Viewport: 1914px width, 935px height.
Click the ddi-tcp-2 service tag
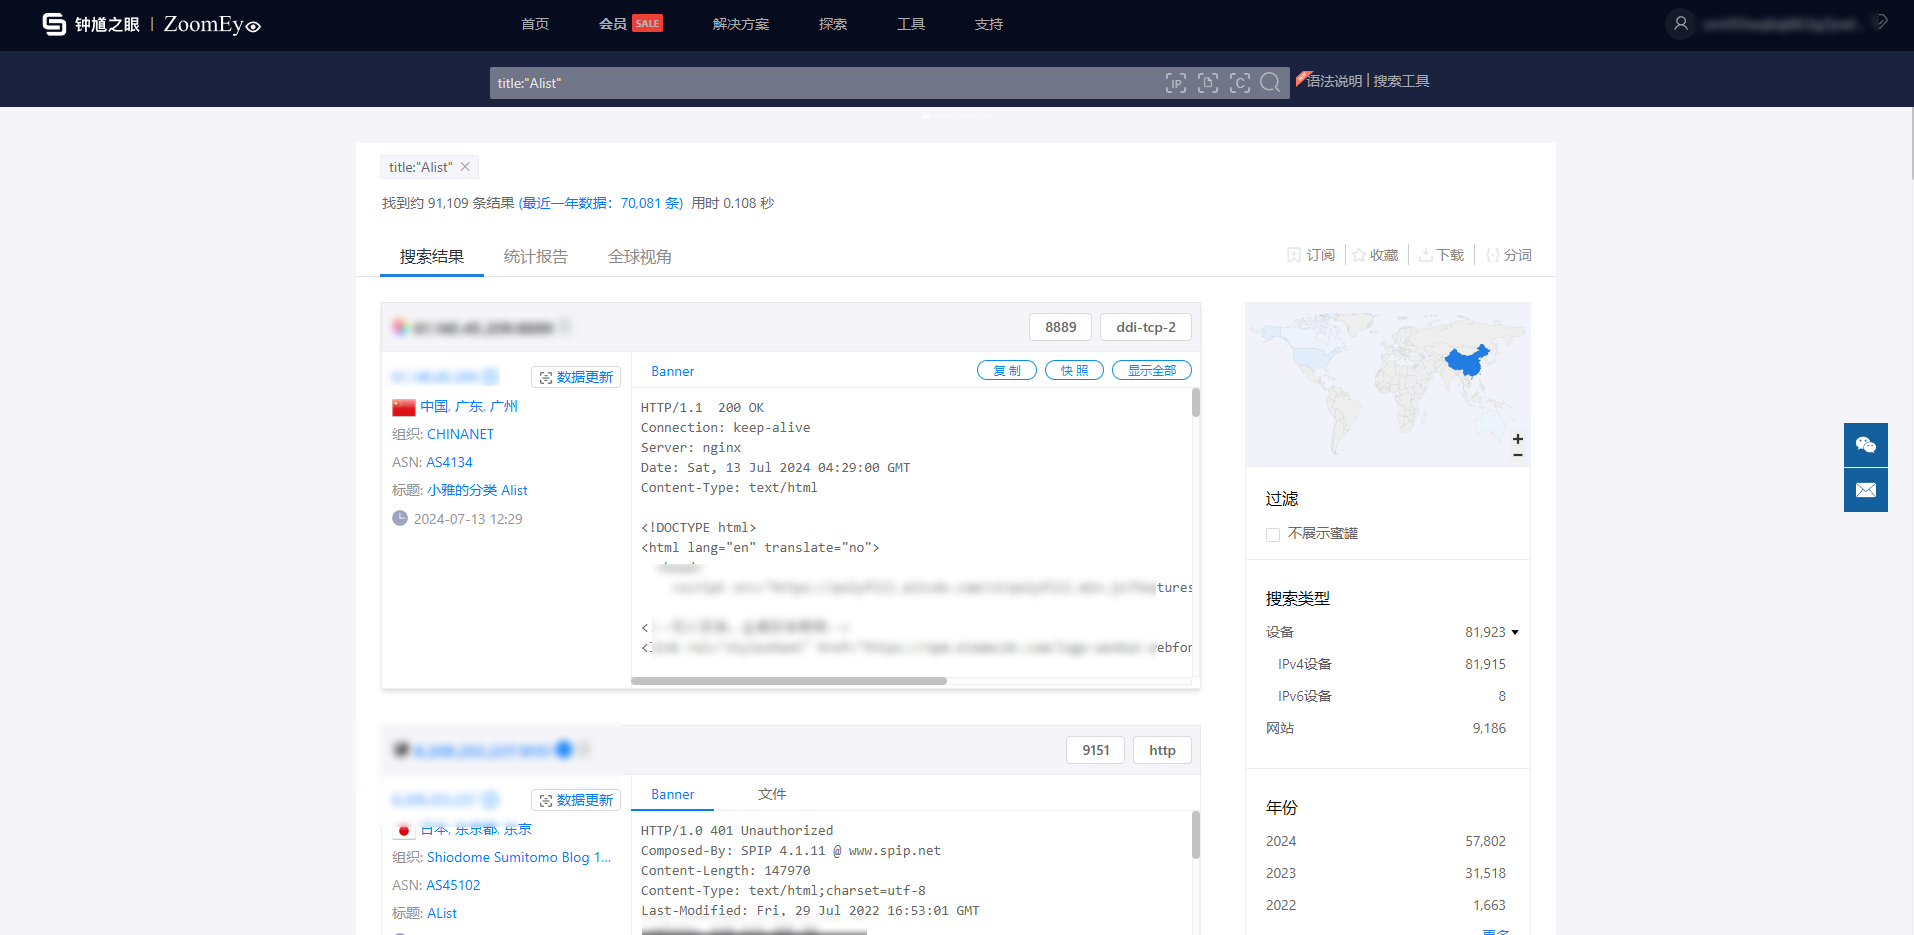pyautogui.click(x=1146, y=327)
